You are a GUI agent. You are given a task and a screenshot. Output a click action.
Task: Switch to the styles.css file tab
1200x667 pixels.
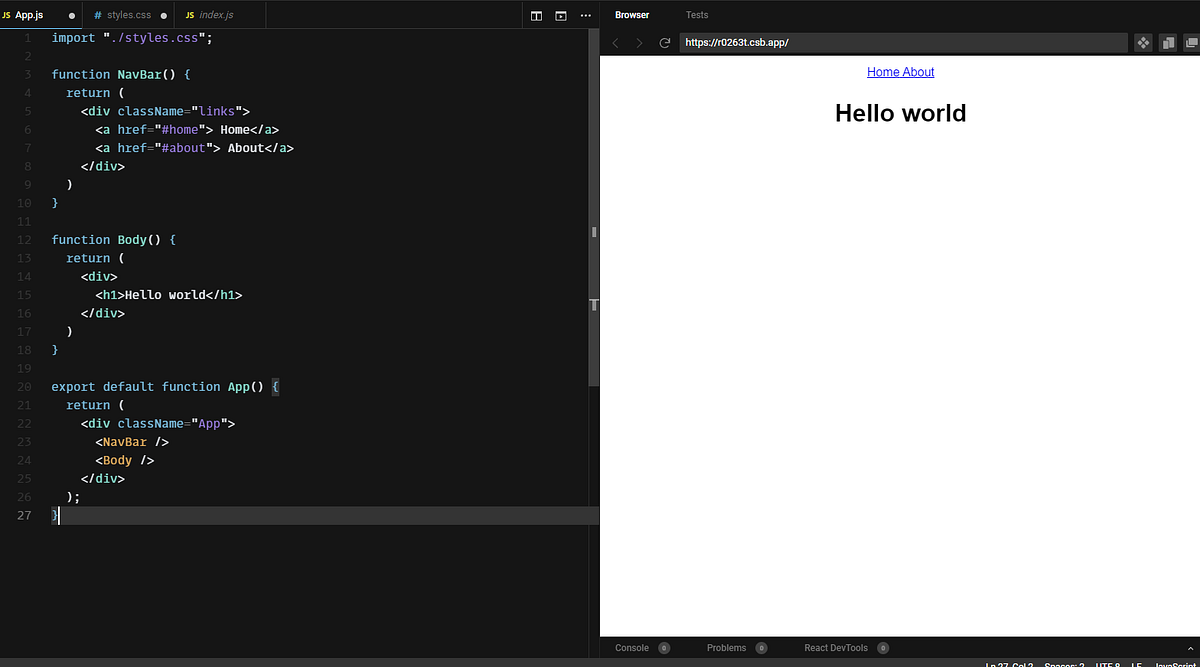click(x=130, y=15)
